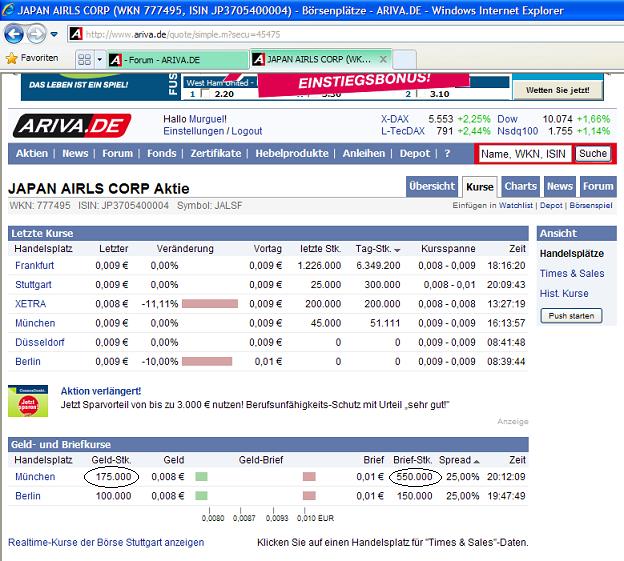
Task: Click the Name, WKN, ISIN search field
Action: pos(523,154)
